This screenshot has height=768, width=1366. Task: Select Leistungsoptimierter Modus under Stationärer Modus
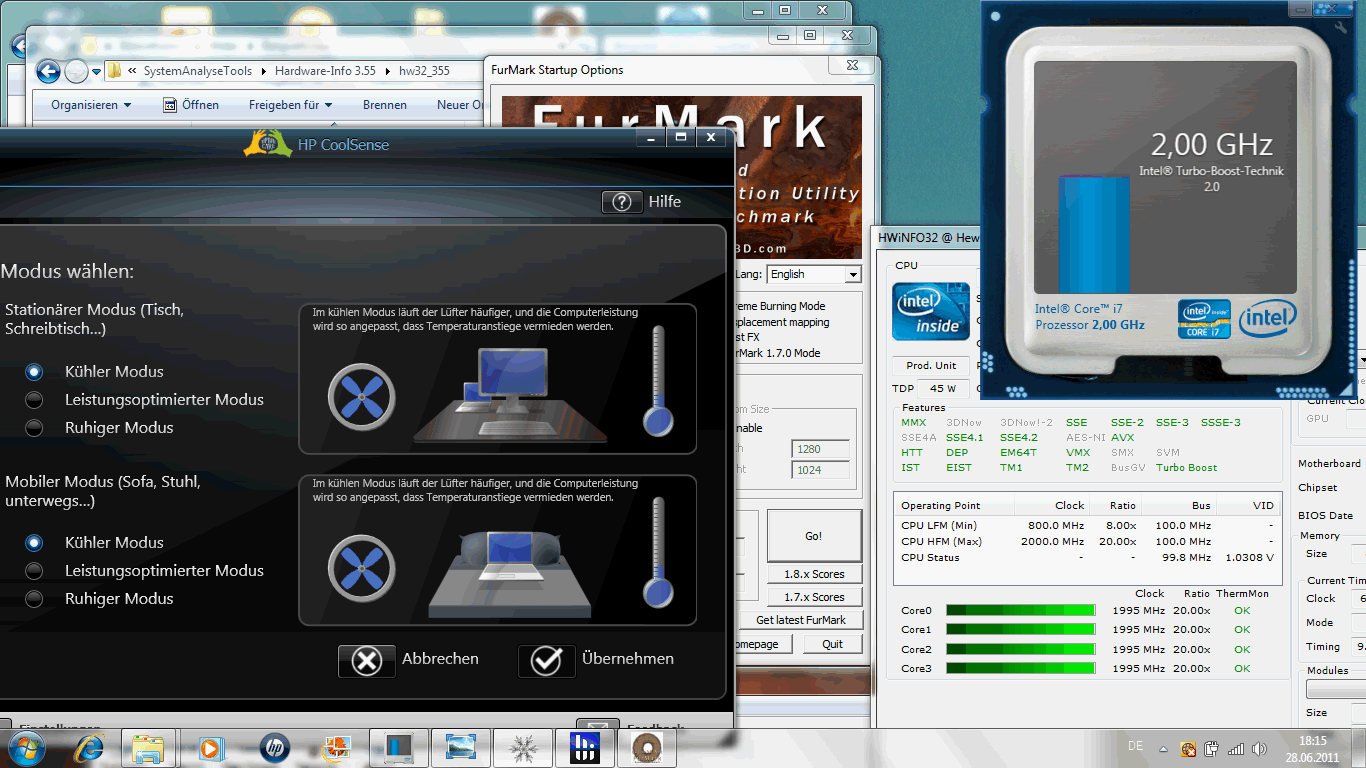tap(35, 399)
